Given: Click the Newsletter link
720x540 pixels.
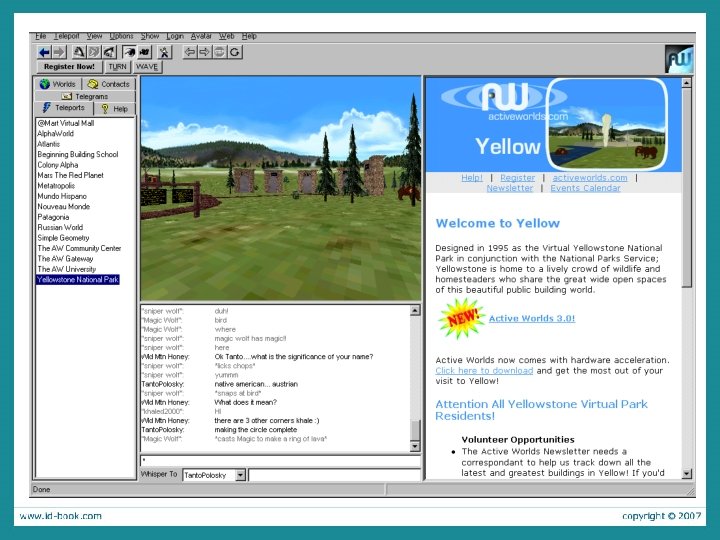Looking at the screenshot, I should 510,188.
